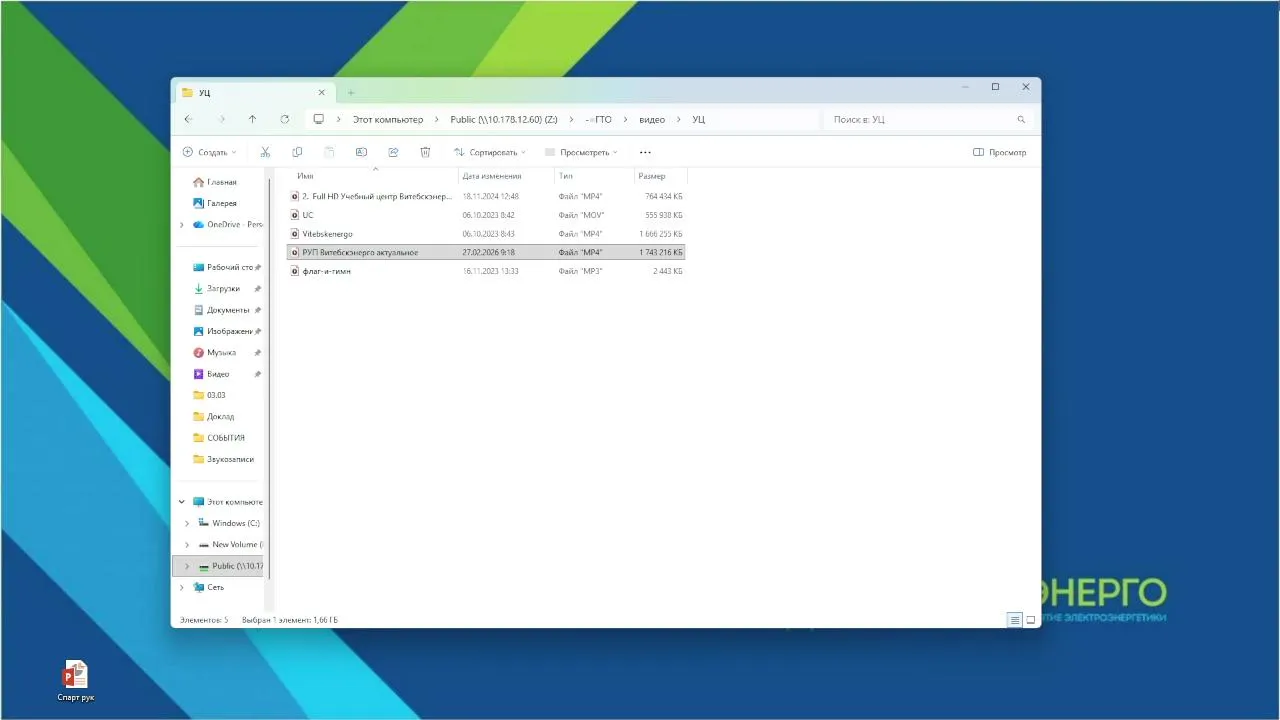Screen dimensions: 1280x720
Task: Sort by the Дата изменения column header
Action: coord(506,176)
